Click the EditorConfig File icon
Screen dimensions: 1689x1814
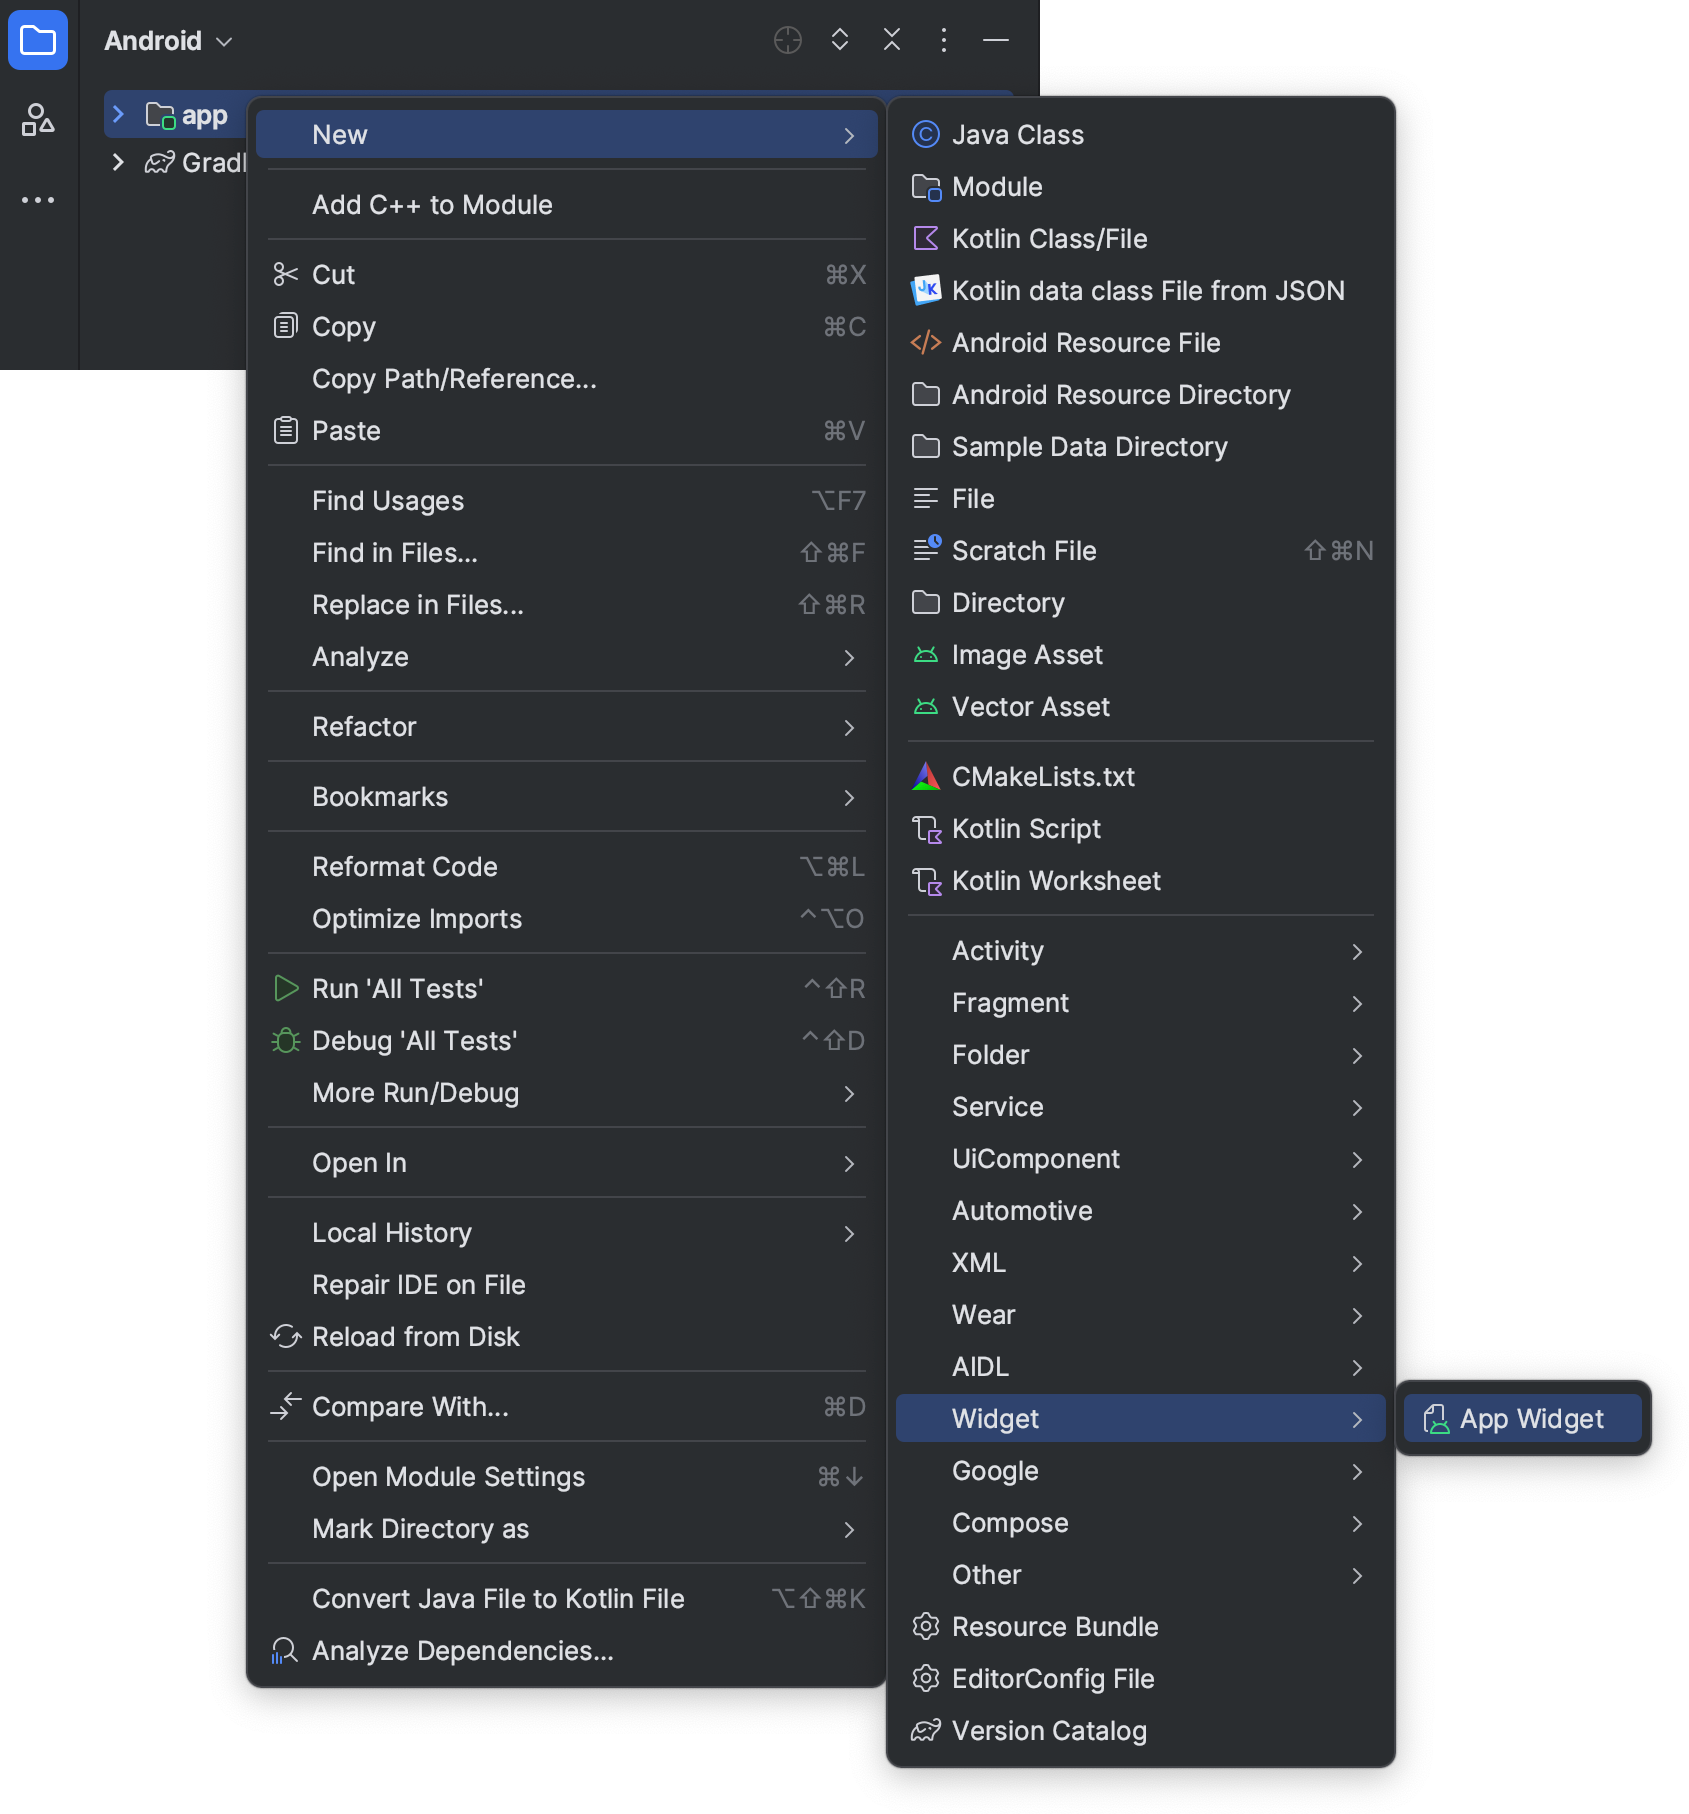pos(926,1678)
